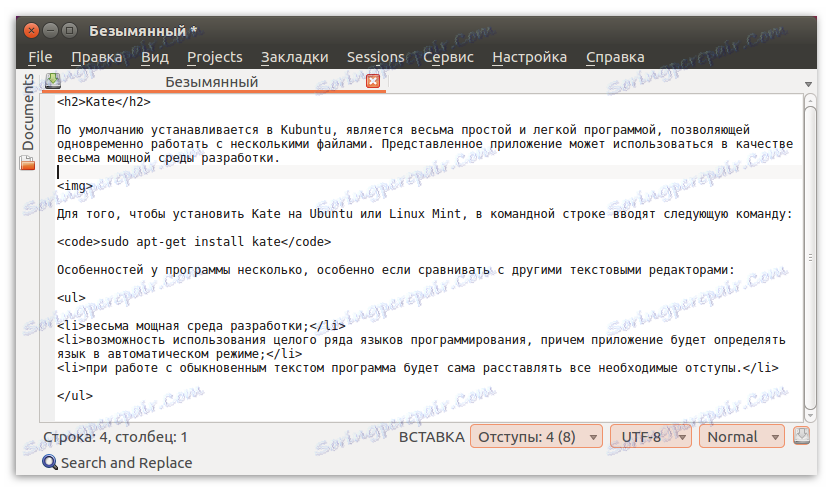Screen dimensions: 833x491
Task: Click the 'весьма мощная среда разработки' list item
Action: 201,326
